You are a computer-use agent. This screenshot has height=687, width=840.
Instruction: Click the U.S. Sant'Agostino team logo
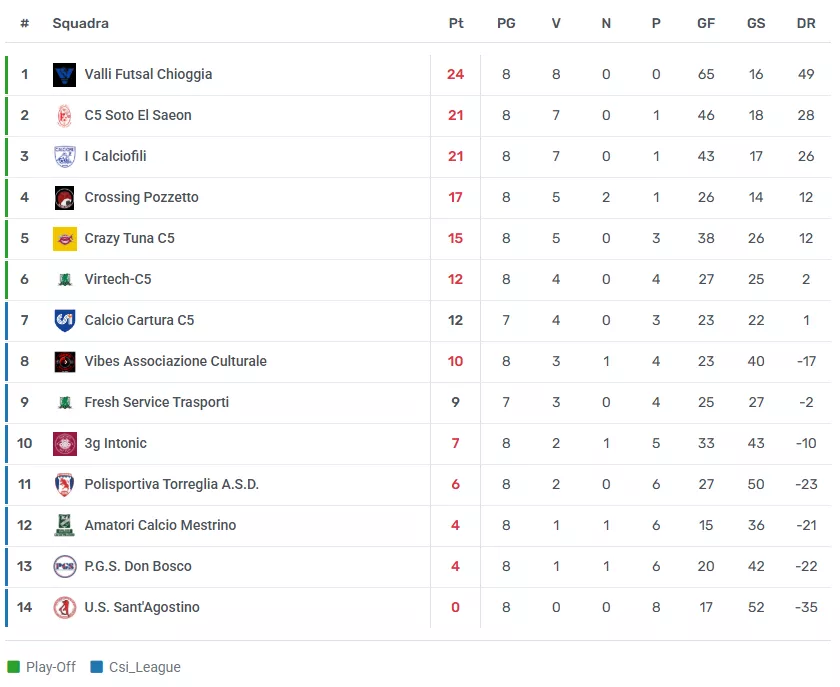(65, 607)
